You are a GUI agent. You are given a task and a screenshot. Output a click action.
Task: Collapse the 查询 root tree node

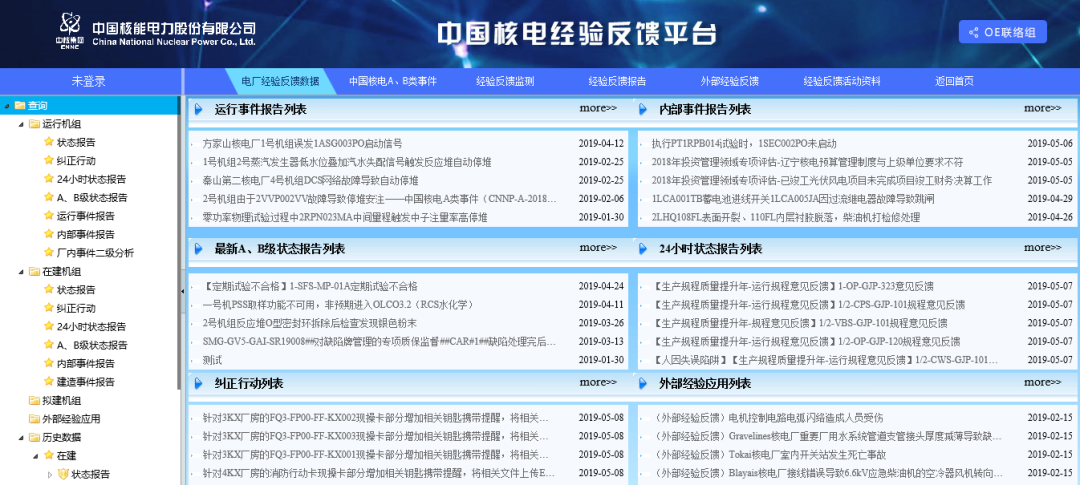[x=7, y=106]
